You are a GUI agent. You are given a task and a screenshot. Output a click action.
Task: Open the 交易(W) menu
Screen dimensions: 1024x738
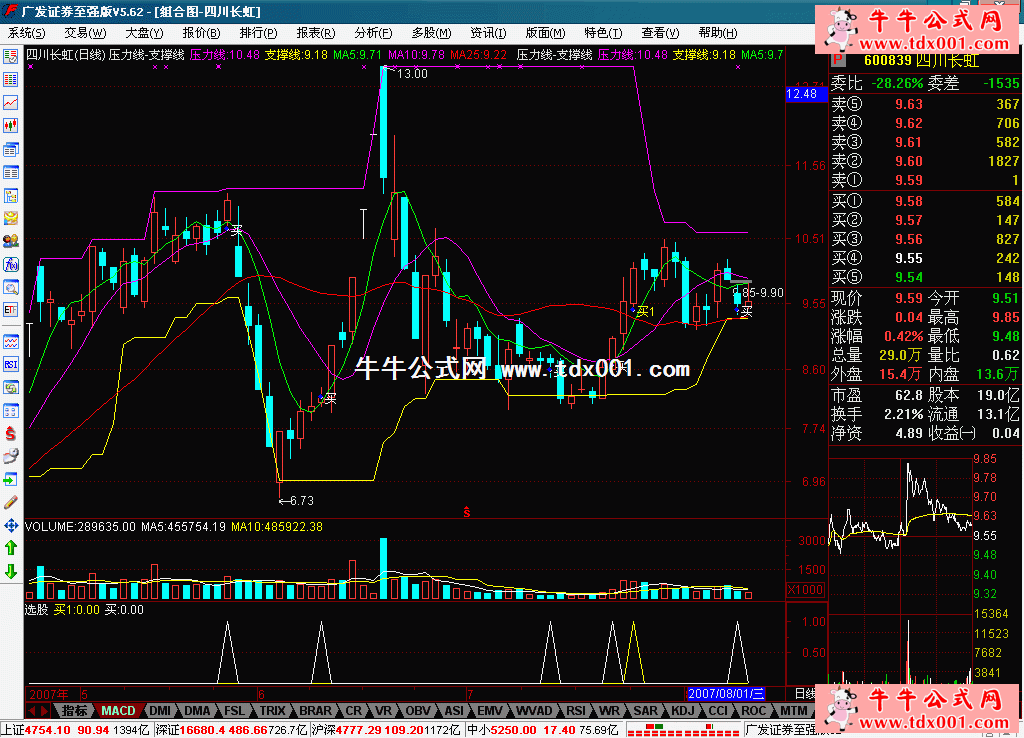pyautogui.click(x=85, y=33)
